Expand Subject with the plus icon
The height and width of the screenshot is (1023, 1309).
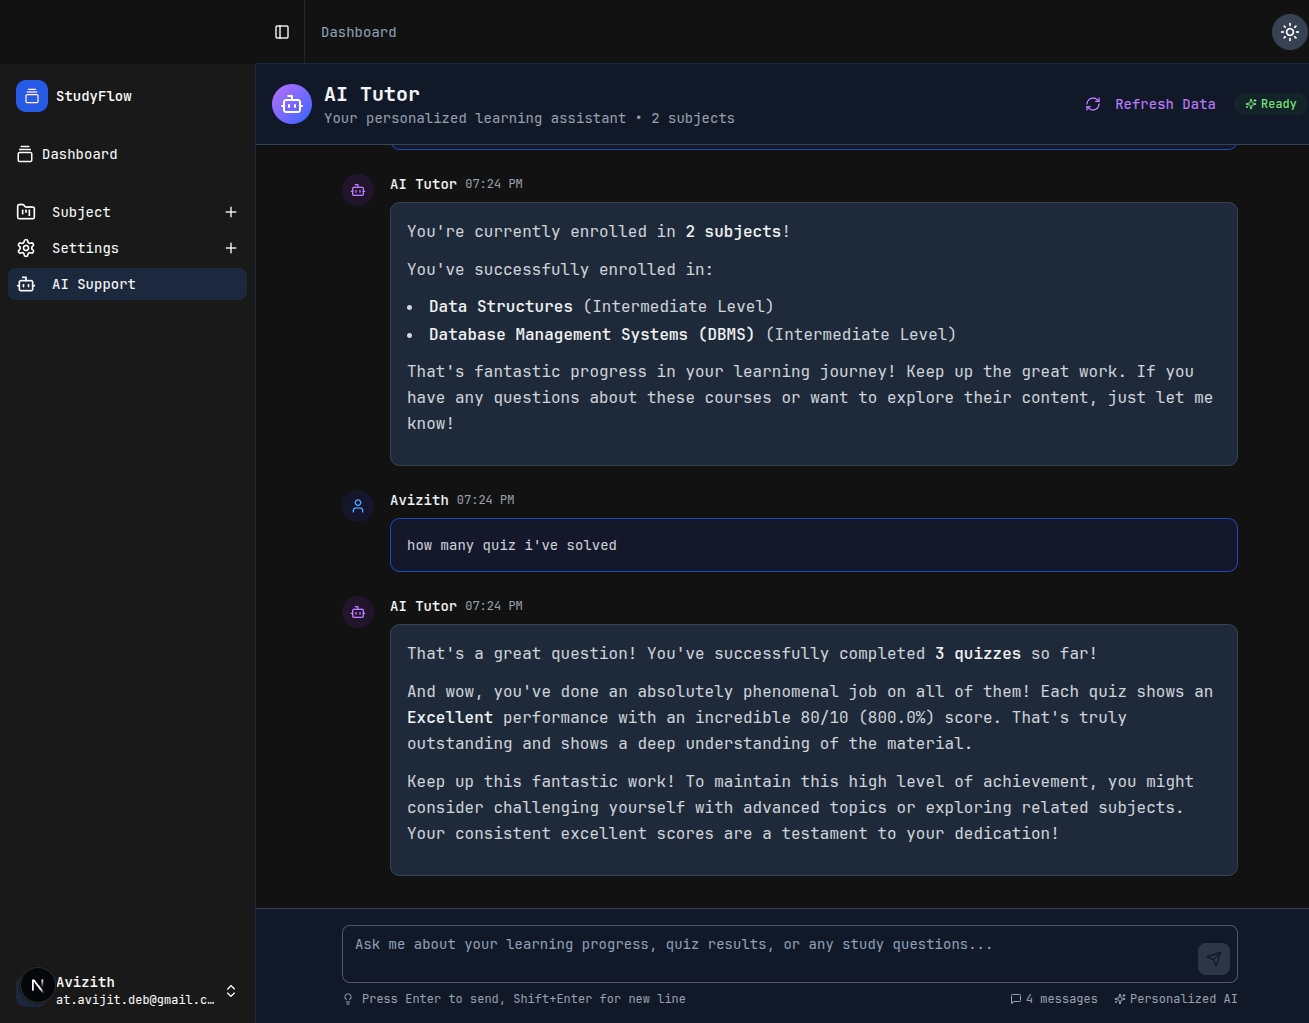pyautogui.click(x=231, y=212)
